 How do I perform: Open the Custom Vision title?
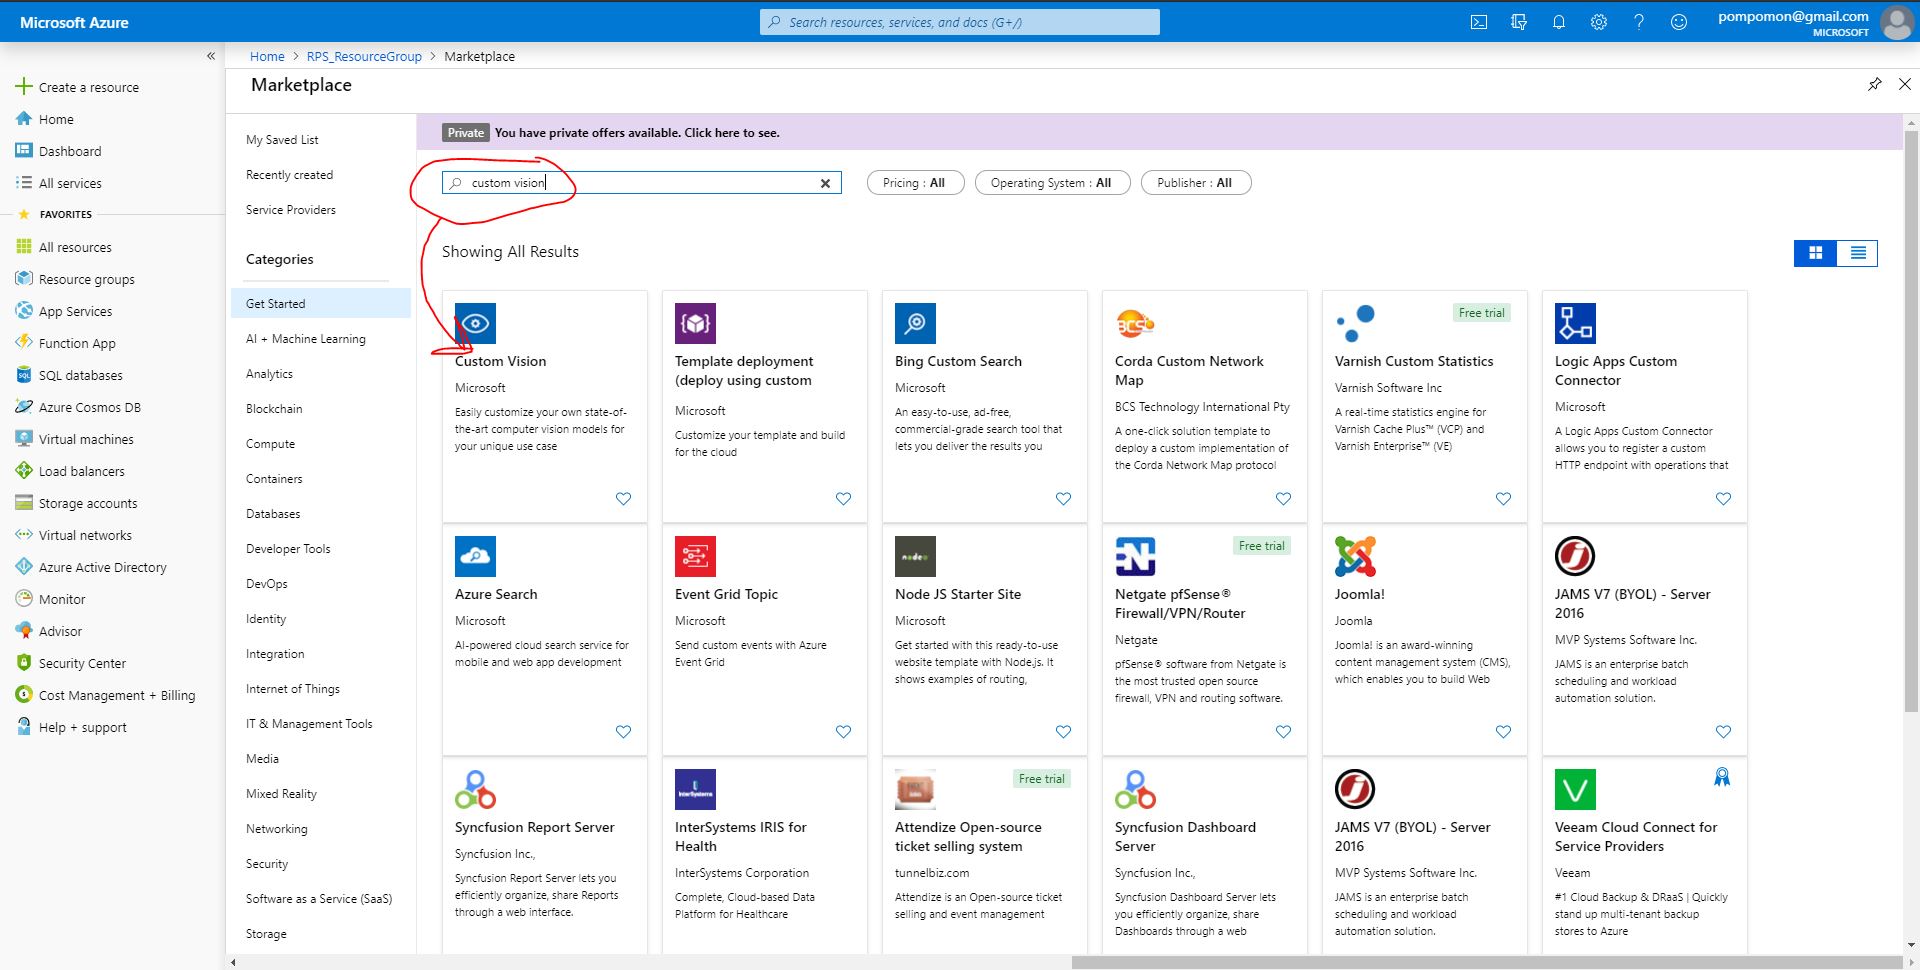(500, 361)
